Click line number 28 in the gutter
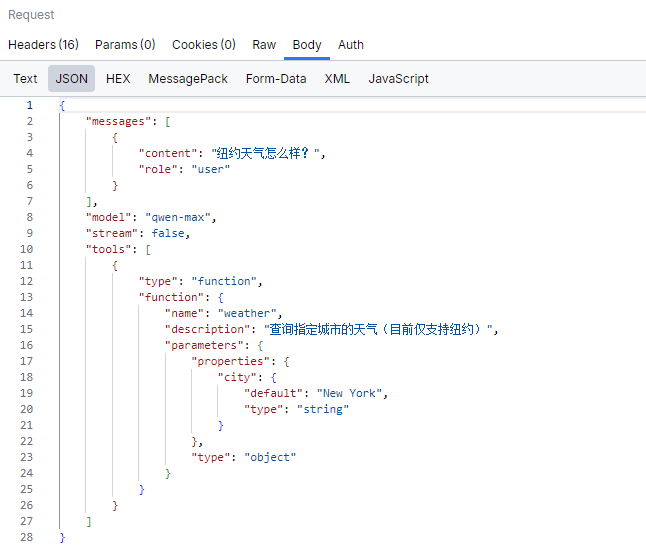 [26, 537]
